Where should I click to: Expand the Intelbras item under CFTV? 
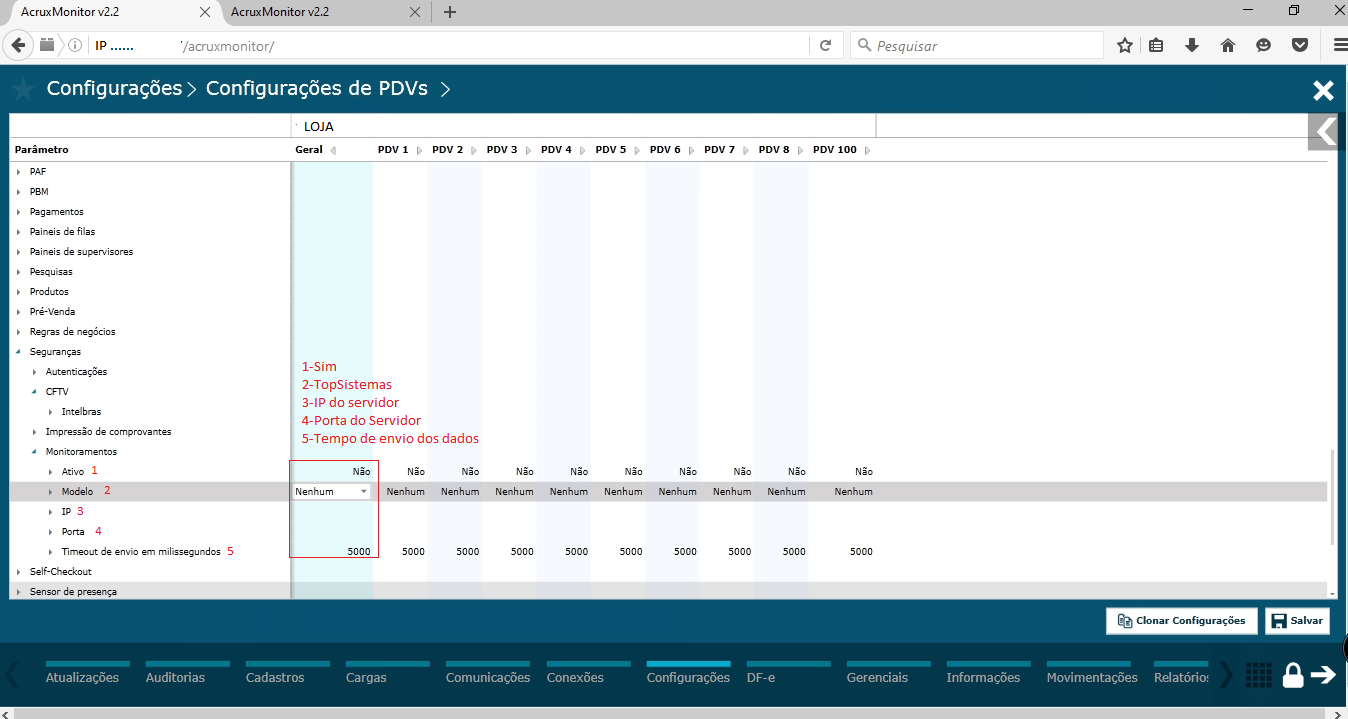point(51,412)
